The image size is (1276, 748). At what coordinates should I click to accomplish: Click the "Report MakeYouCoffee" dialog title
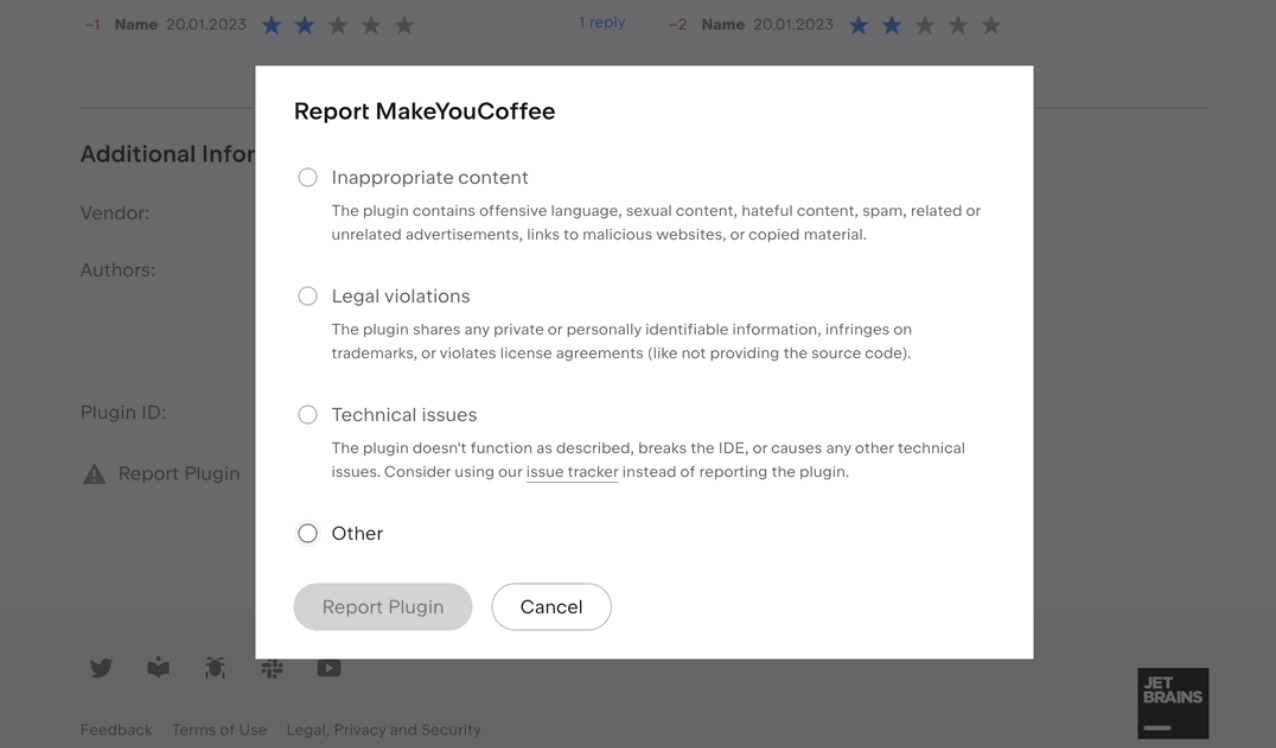424,111
